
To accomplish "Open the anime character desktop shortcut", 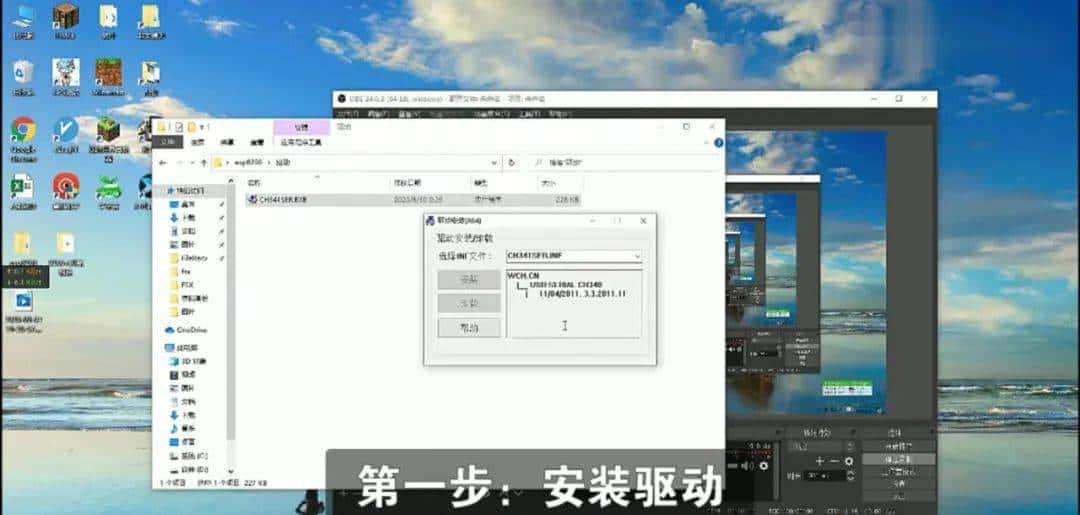I will [66, 76].
